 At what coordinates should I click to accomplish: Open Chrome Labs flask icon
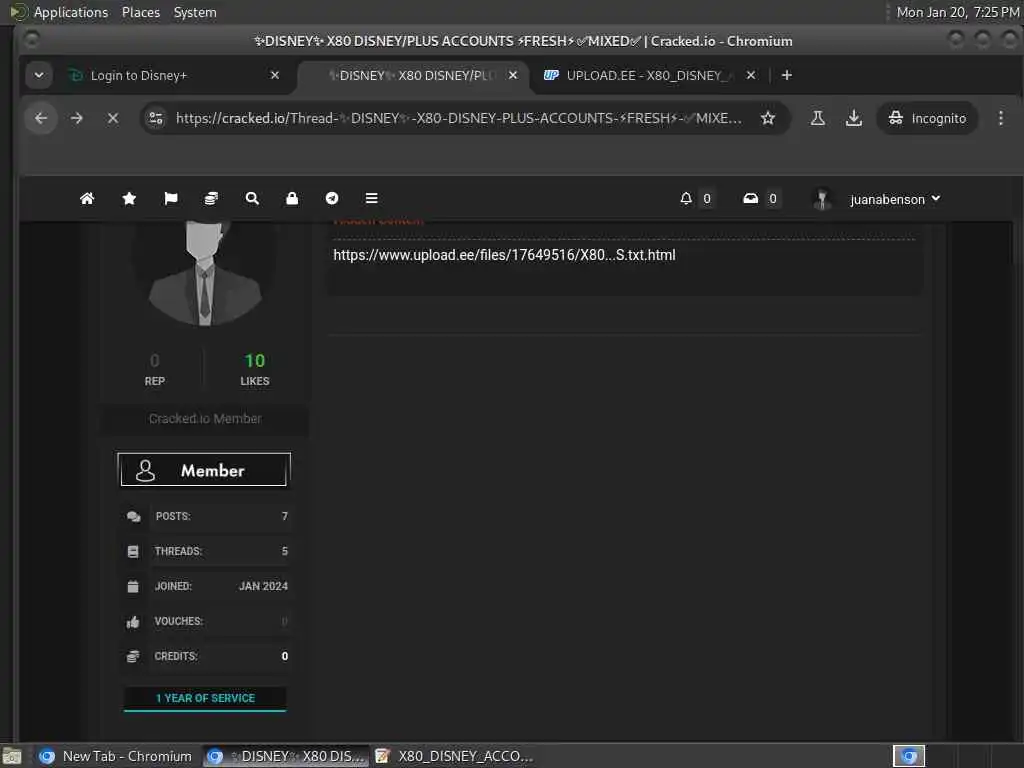pos(817,118)
